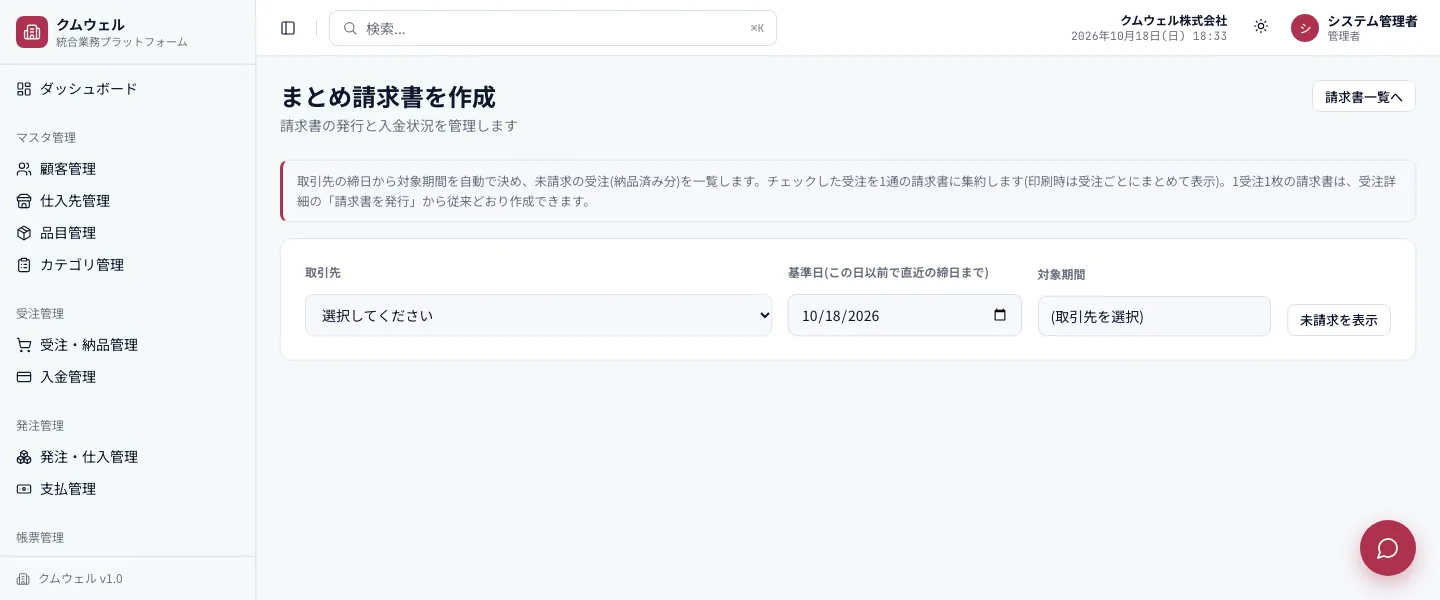
Task: Click the システム管理者 user name
Action: point(1372,21)
